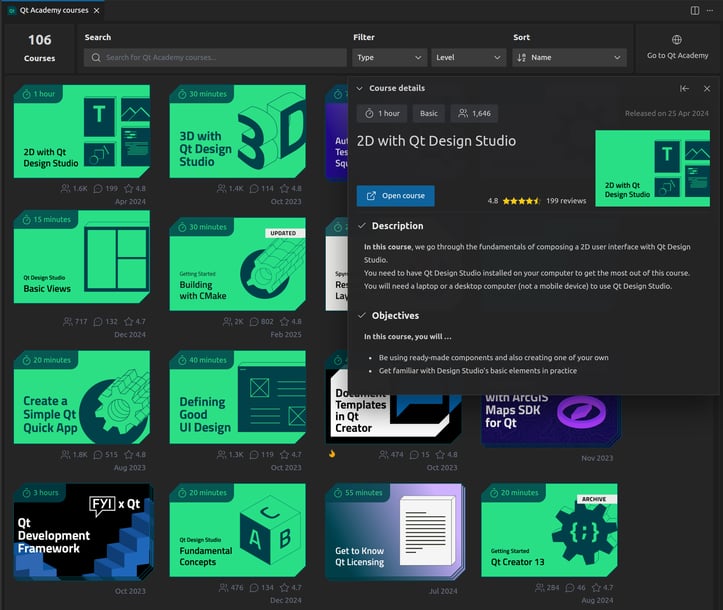
Task: Click the Basic level chip
Action: coord(428,113)
